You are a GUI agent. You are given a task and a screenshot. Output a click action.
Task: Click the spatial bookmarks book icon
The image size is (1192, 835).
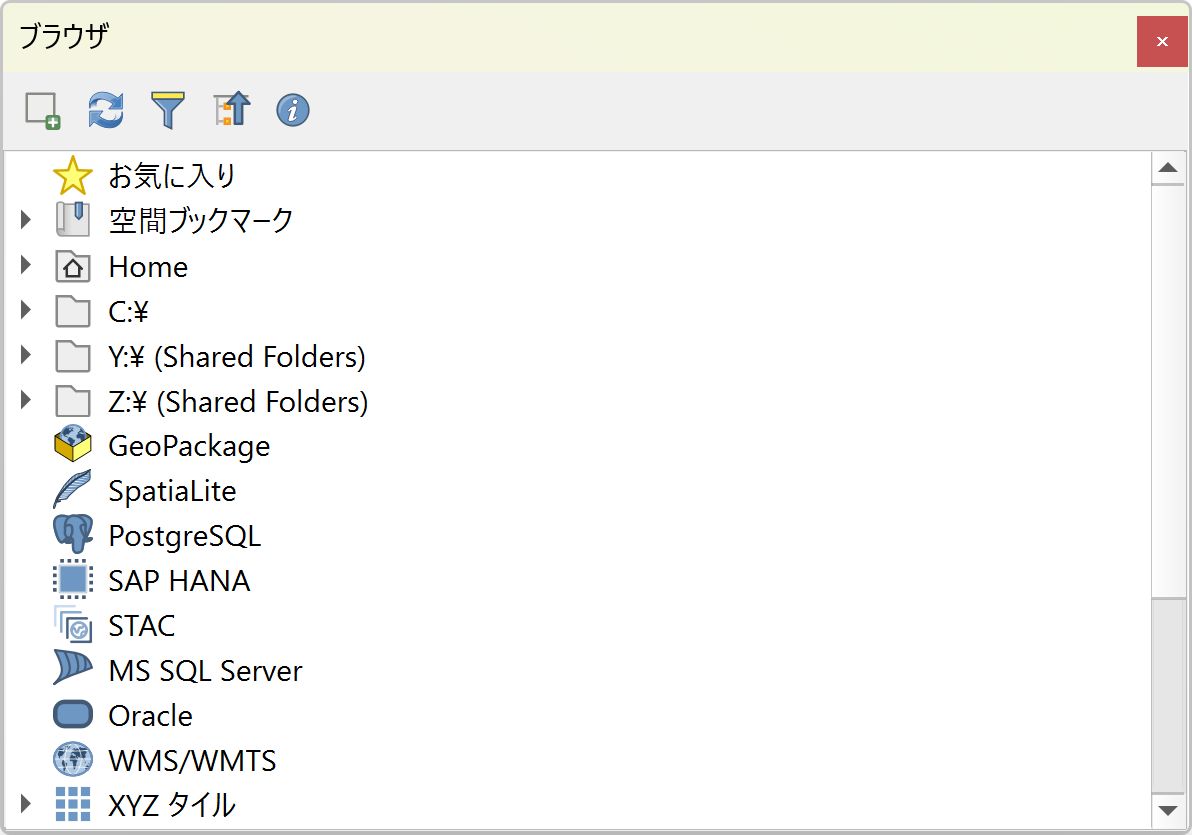73,220
